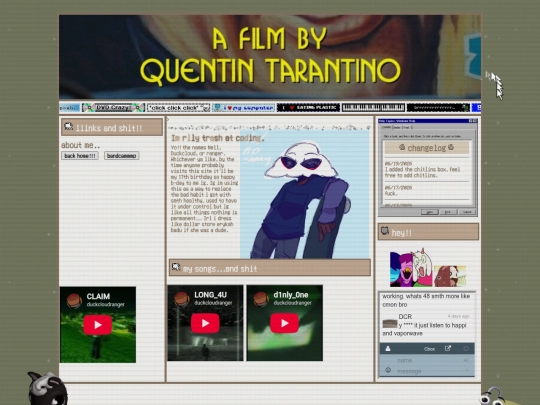
Task: Click the 'DVD Crazy!!' badge
Action: coord(113,108)
